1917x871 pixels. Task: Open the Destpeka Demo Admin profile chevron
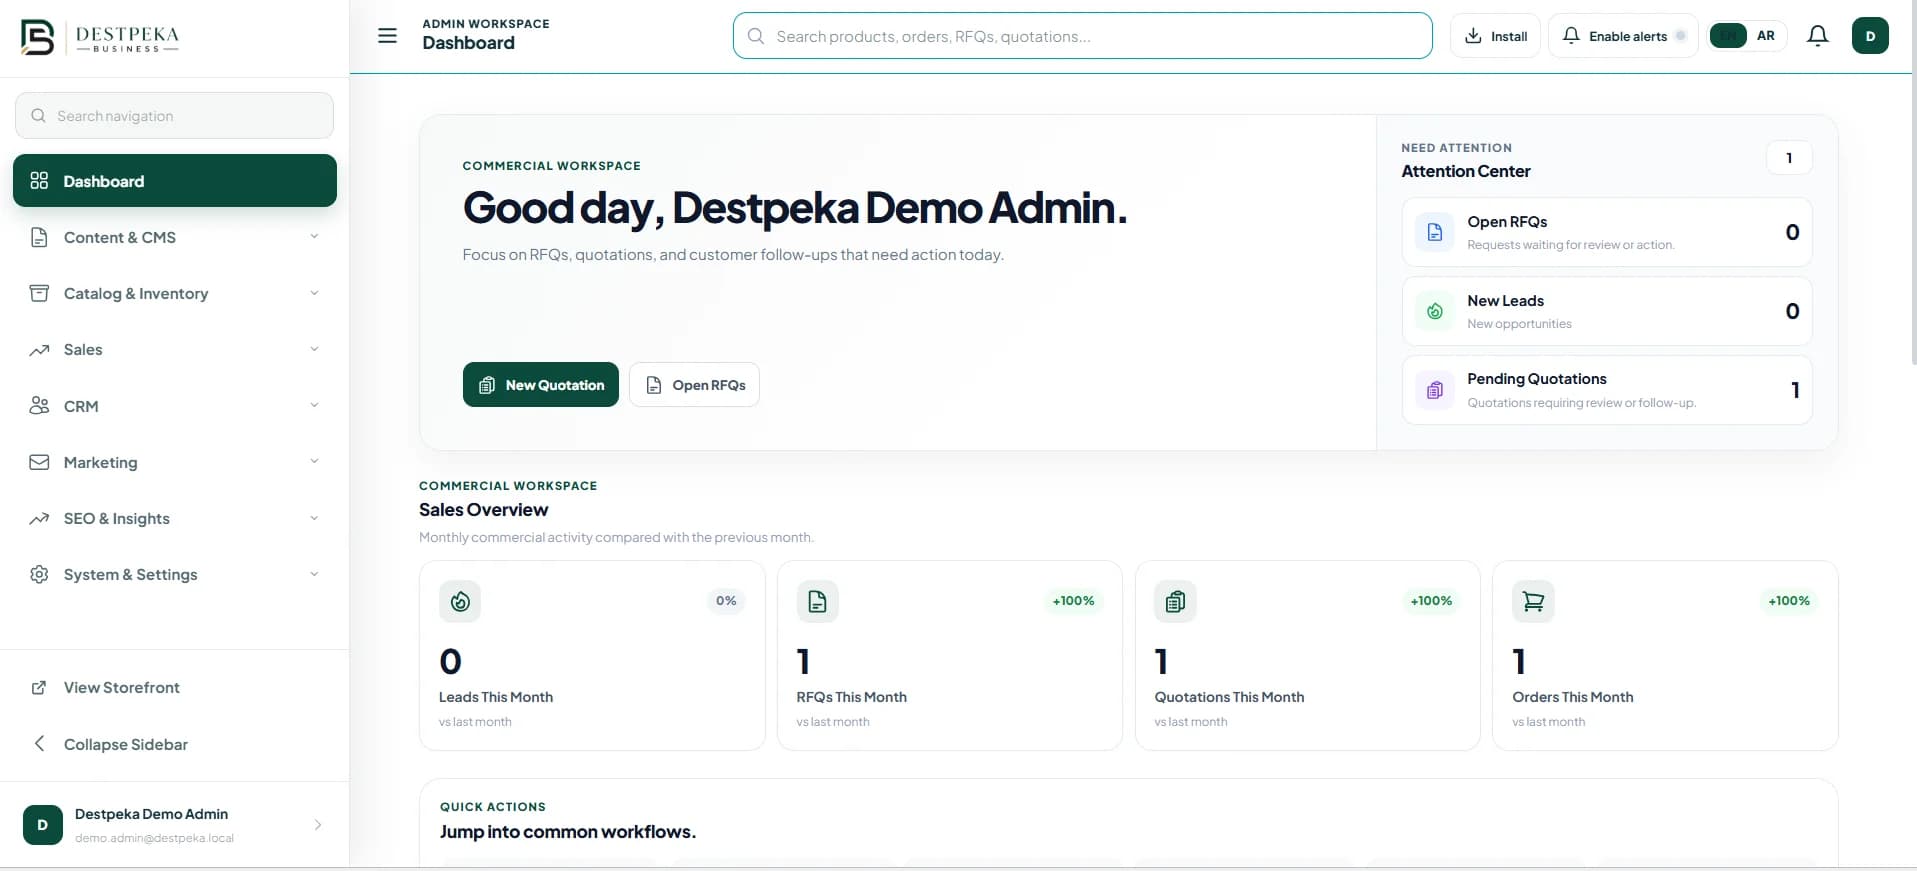click(318, 825)
